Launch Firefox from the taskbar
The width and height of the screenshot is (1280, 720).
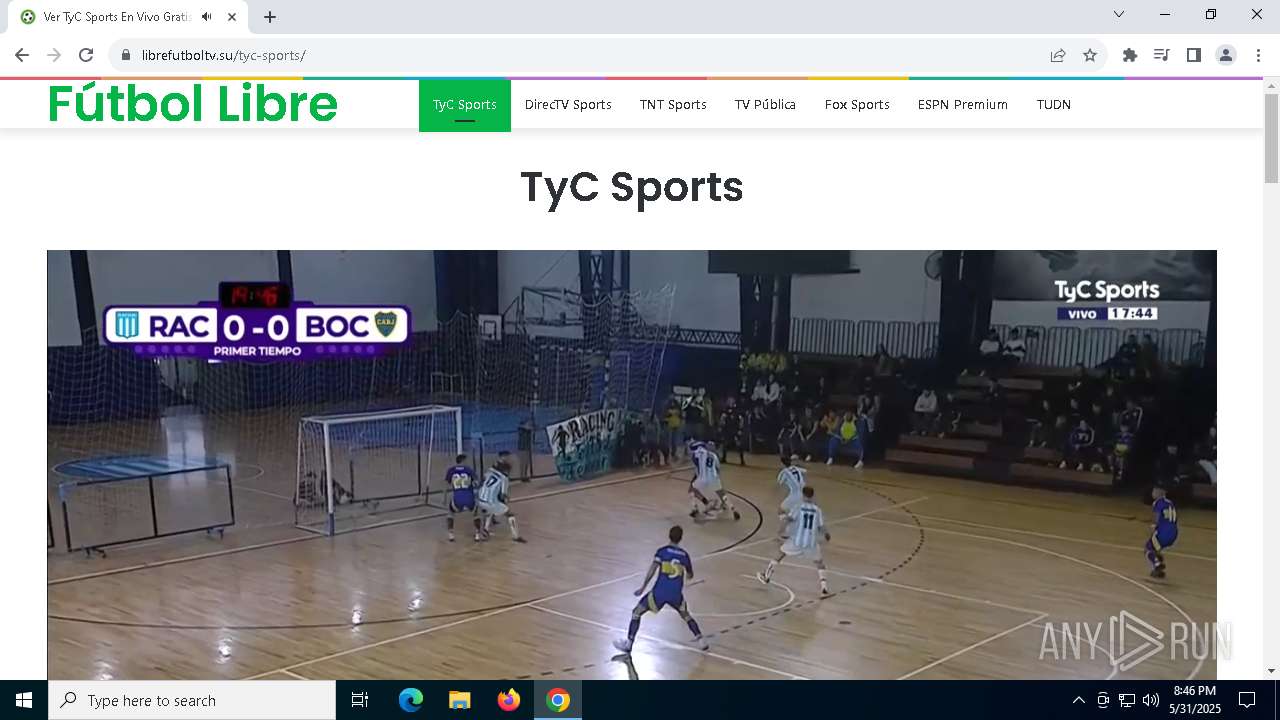pyautogui.click(x=509, y=700)
